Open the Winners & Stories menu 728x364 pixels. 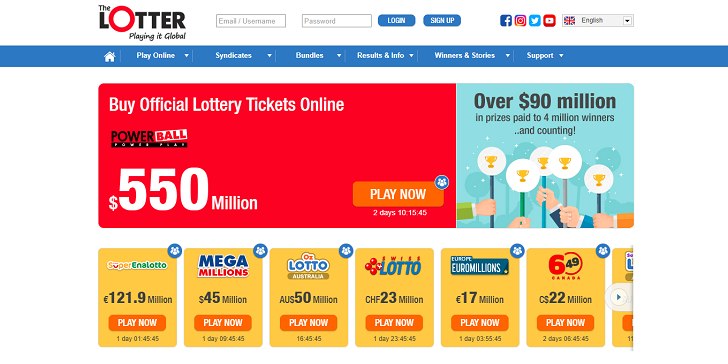pyautogui.click(x=464, y=56)
